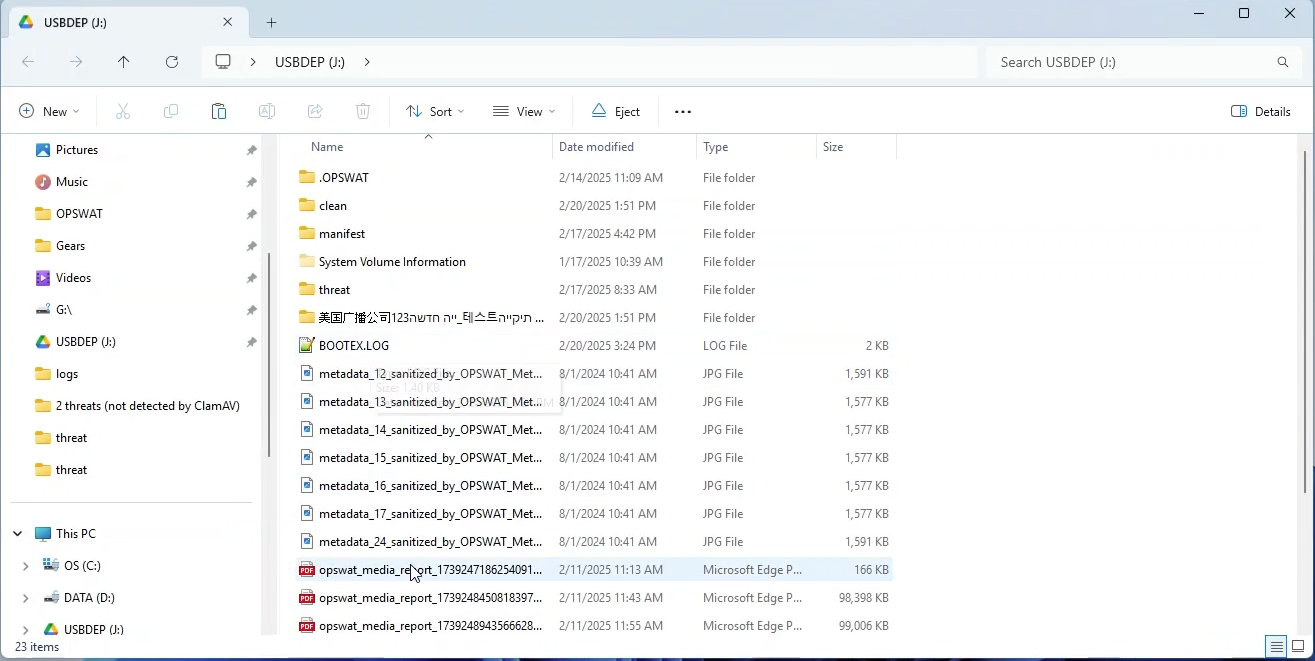This screenshot has height=661, width=1315.
Task: Click the Eject button
Action: tap(616, 111)
